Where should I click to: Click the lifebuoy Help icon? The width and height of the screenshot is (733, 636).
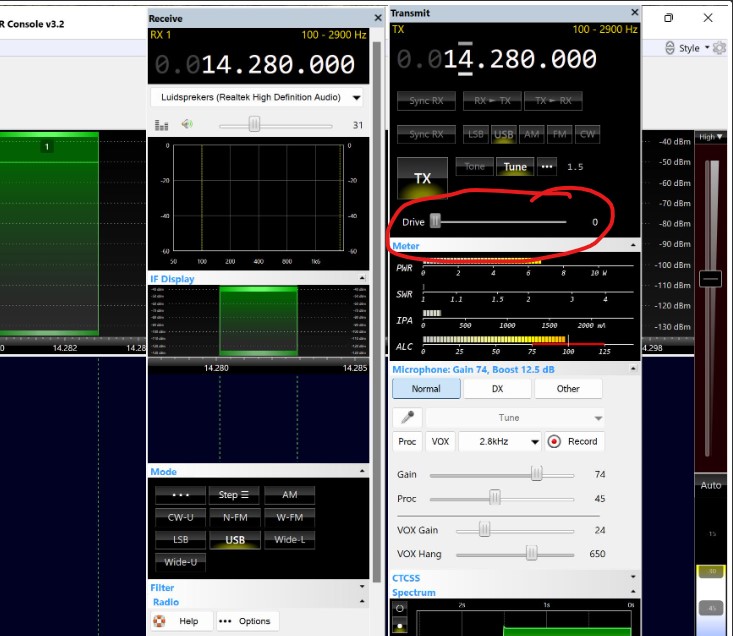tap(159, 621)
